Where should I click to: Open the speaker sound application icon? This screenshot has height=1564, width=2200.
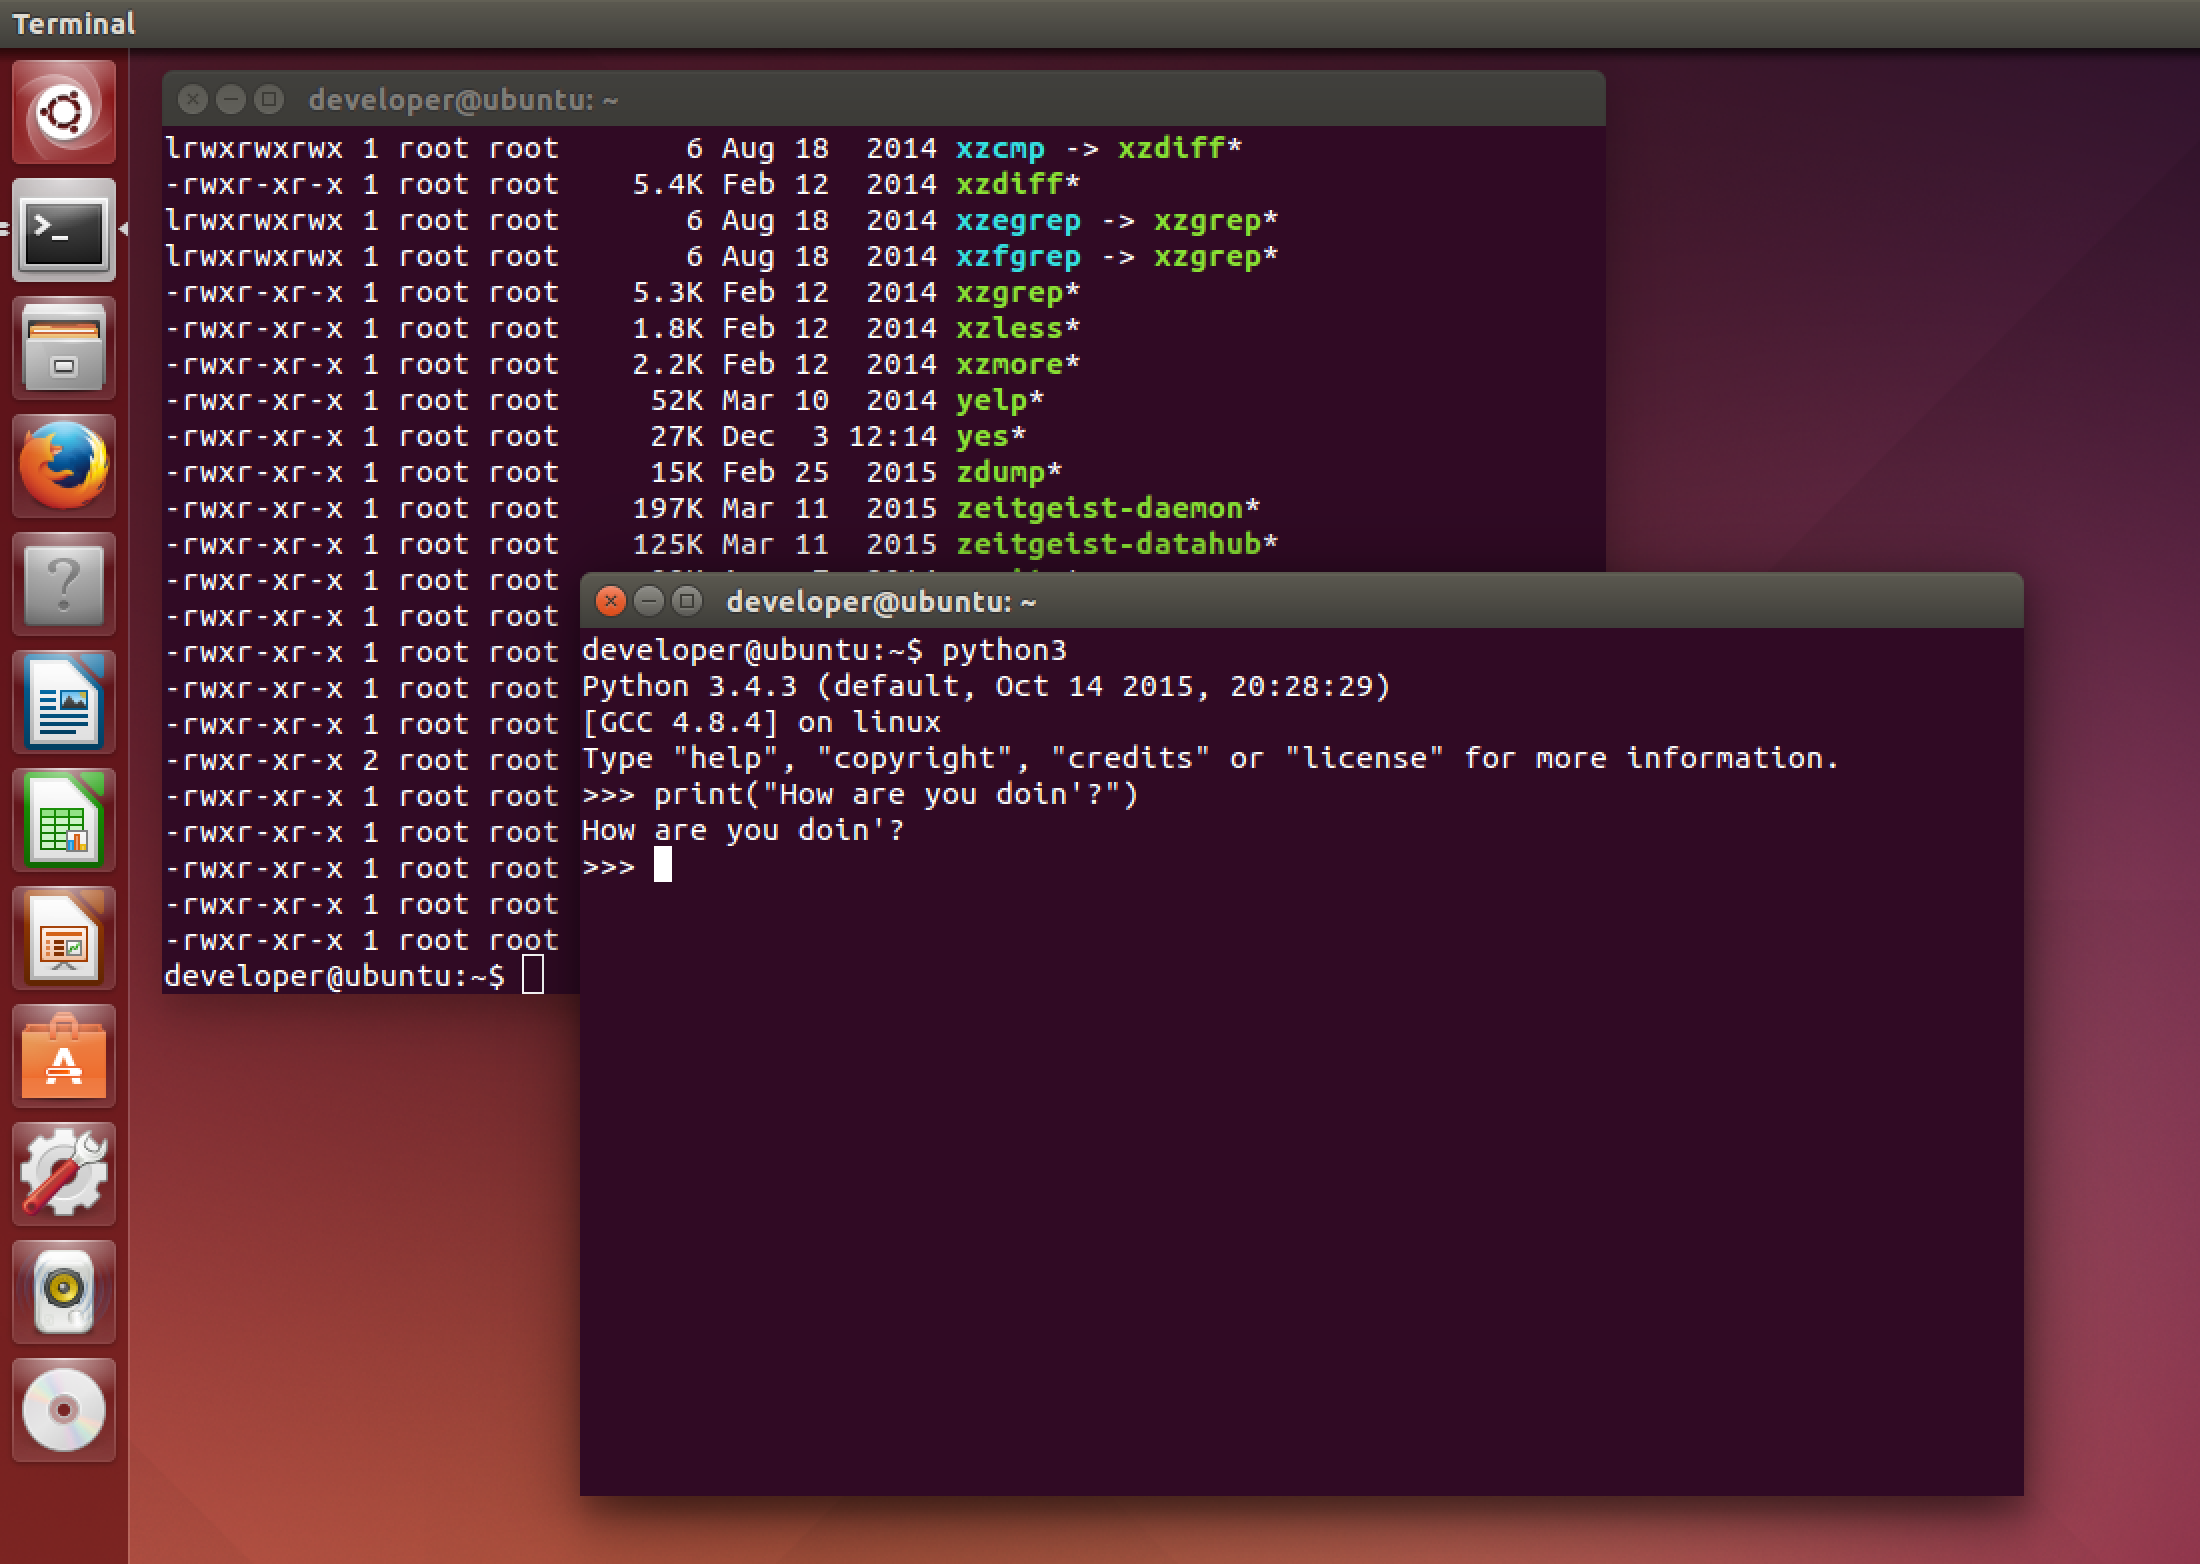64,1292
